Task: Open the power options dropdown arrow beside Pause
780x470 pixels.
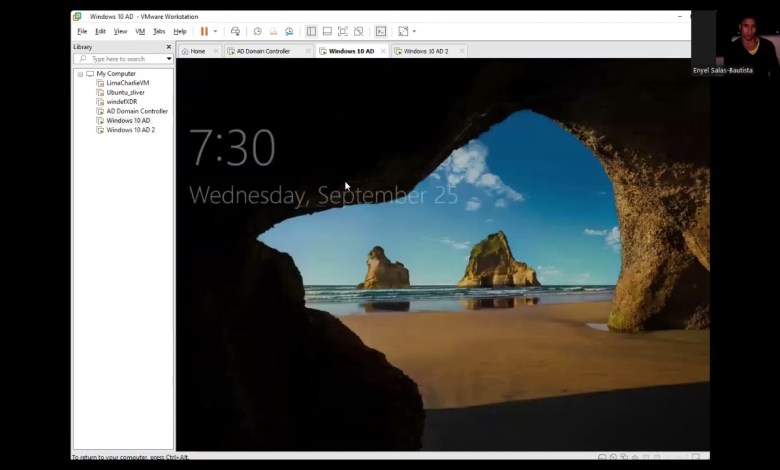Action: click(x=215, y=31)
